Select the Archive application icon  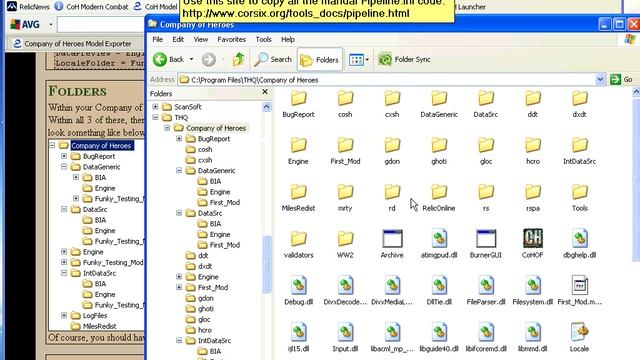click(392, 239)
